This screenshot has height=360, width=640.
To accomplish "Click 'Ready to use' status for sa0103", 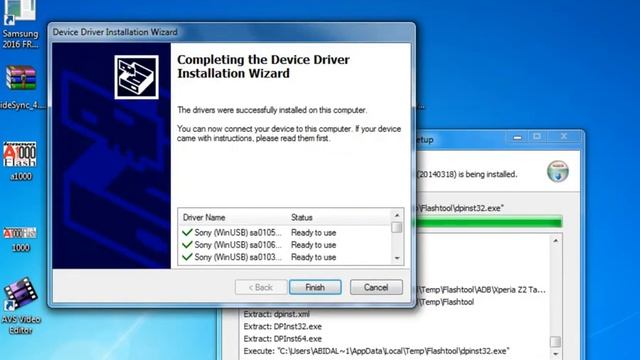I will coord(313,257).
